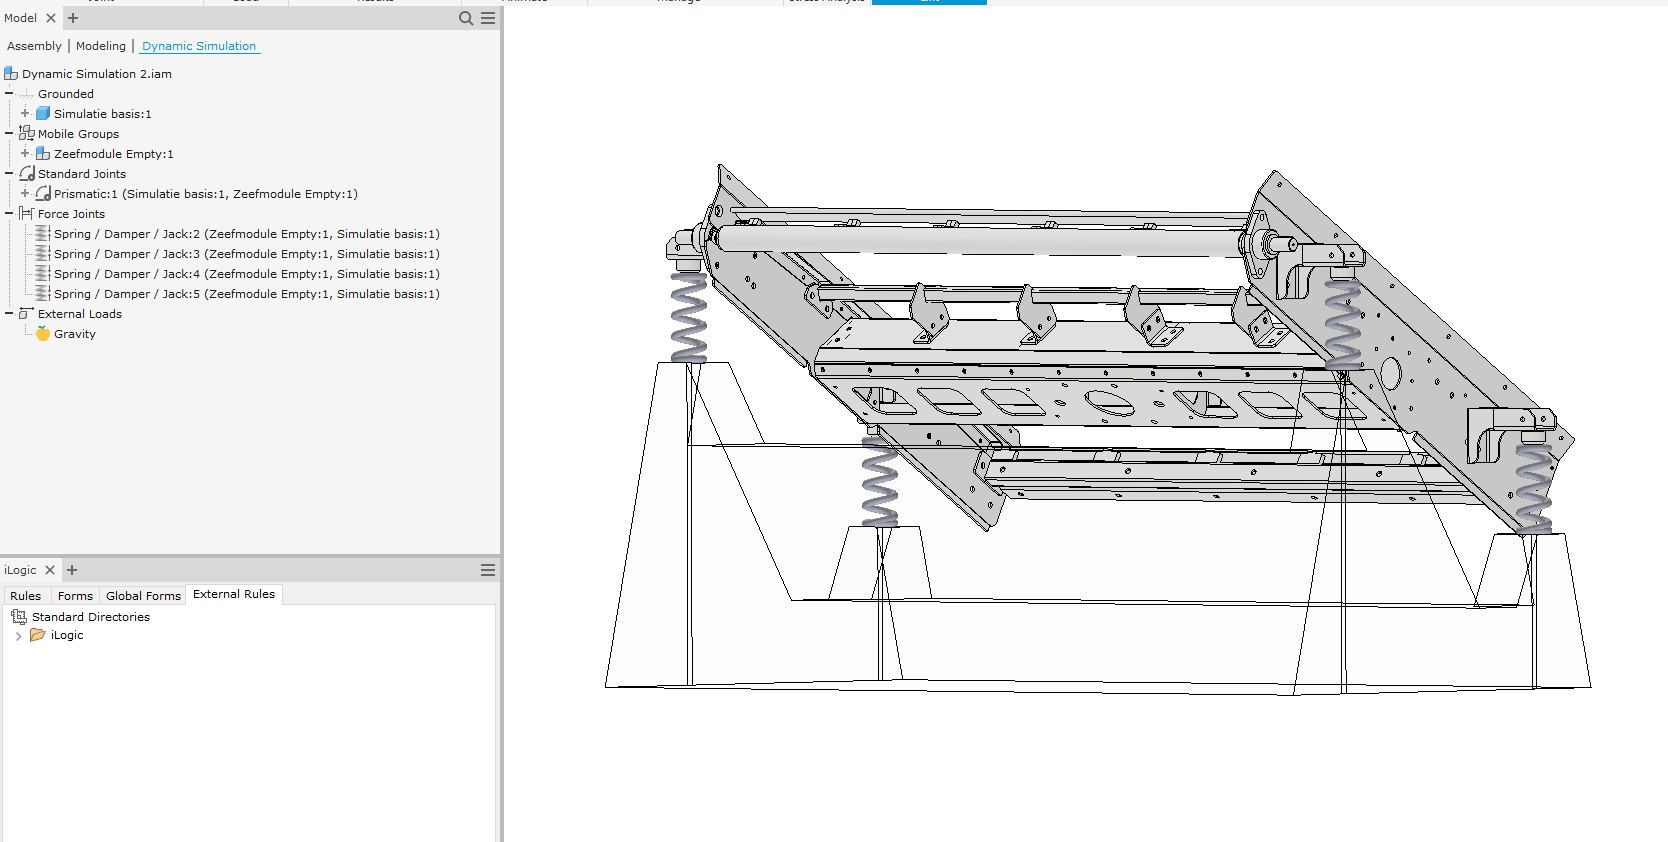Click the Prismatic:1 joint icon
This screenshot has height=842, width=1668.
pyautogui.click(x=43, y=193)
